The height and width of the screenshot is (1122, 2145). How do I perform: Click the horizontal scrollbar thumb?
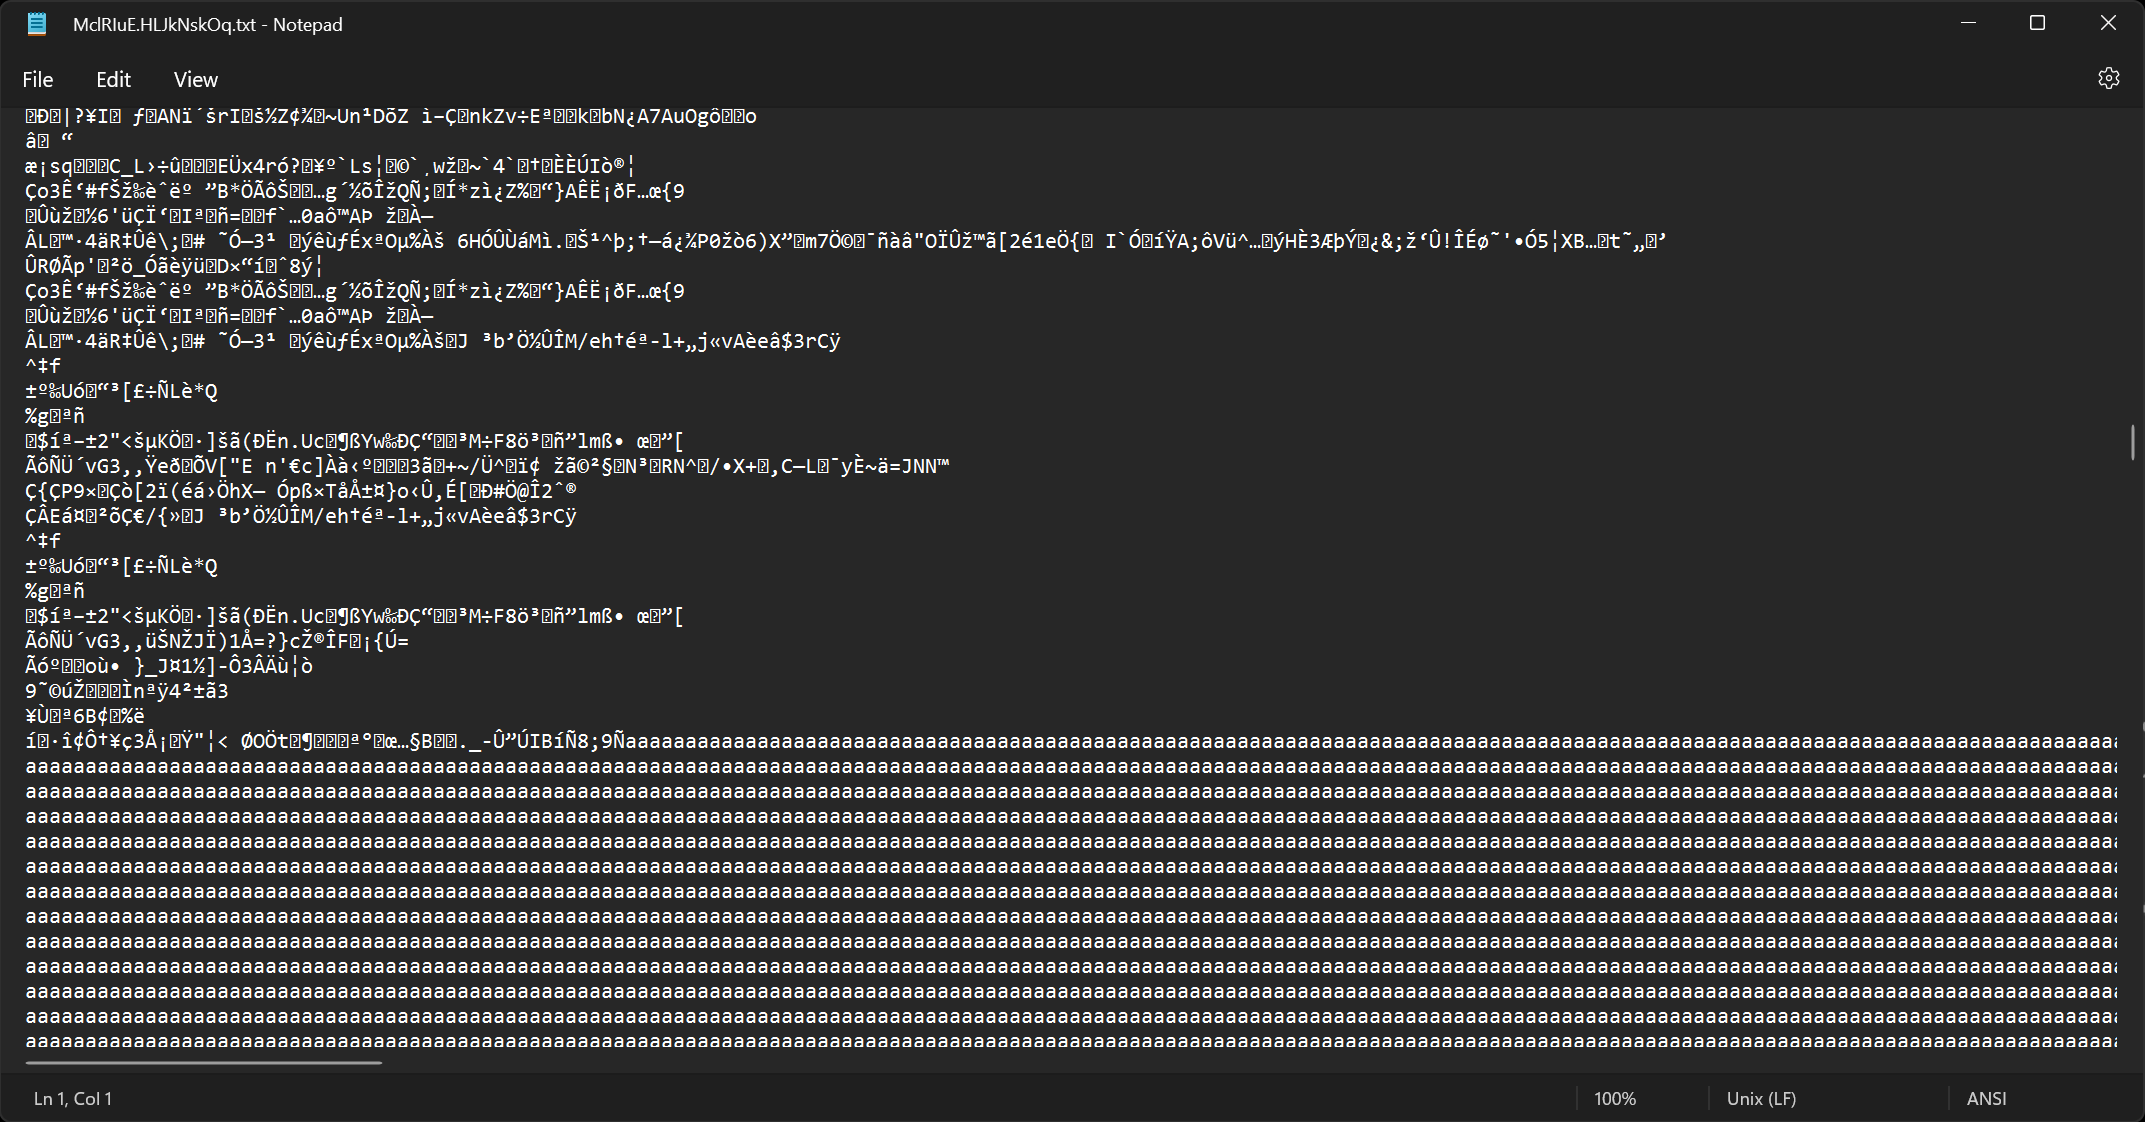click(x=203, y=1063)
